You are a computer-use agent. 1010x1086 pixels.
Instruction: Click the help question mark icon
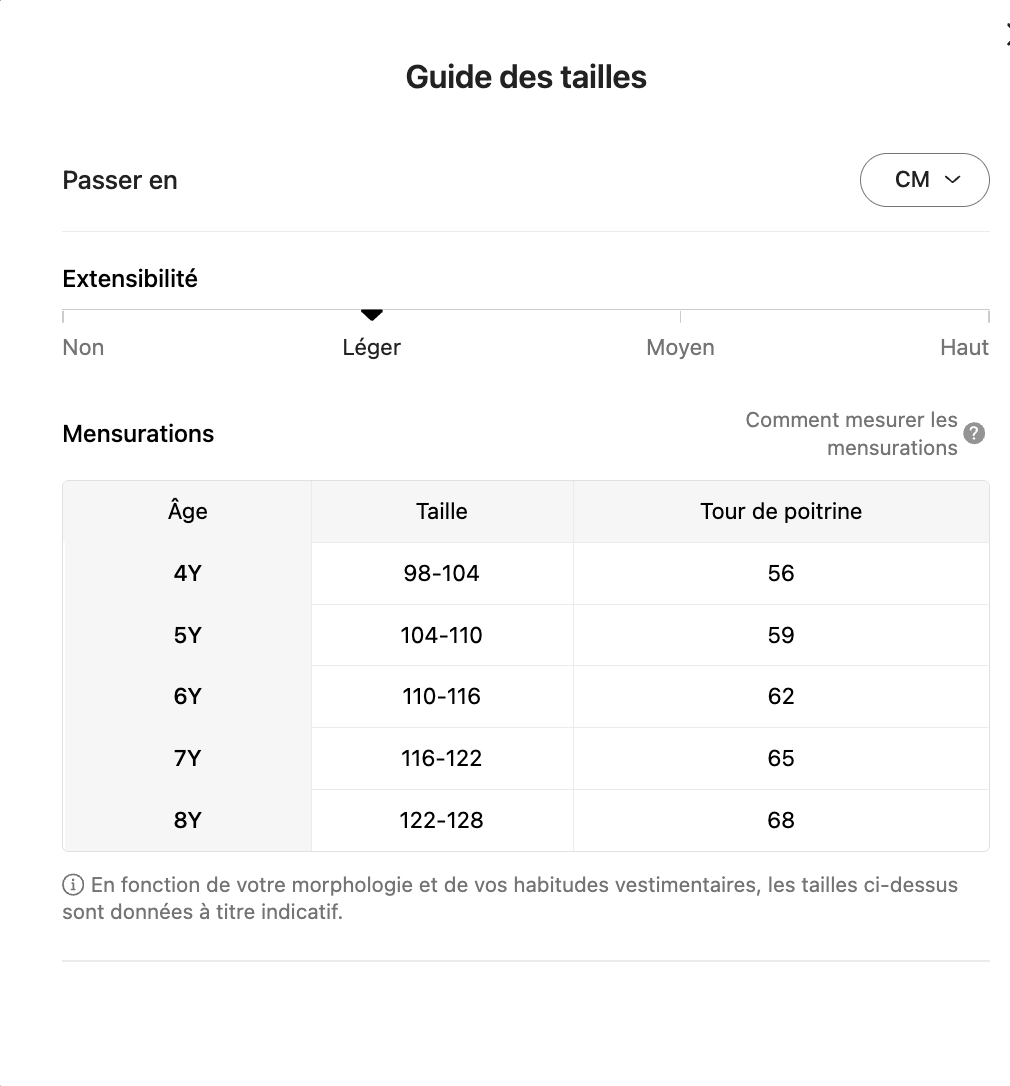974,434
